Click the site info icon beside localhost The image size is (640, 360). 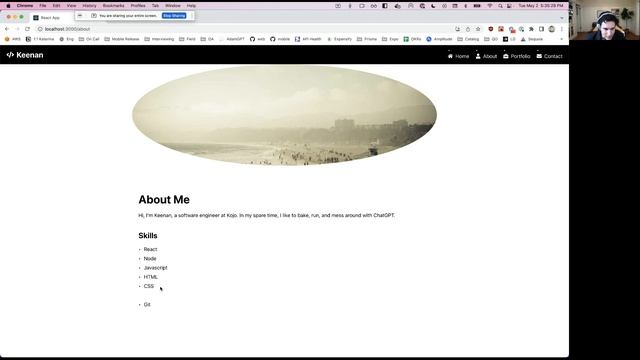coord(40,29)
